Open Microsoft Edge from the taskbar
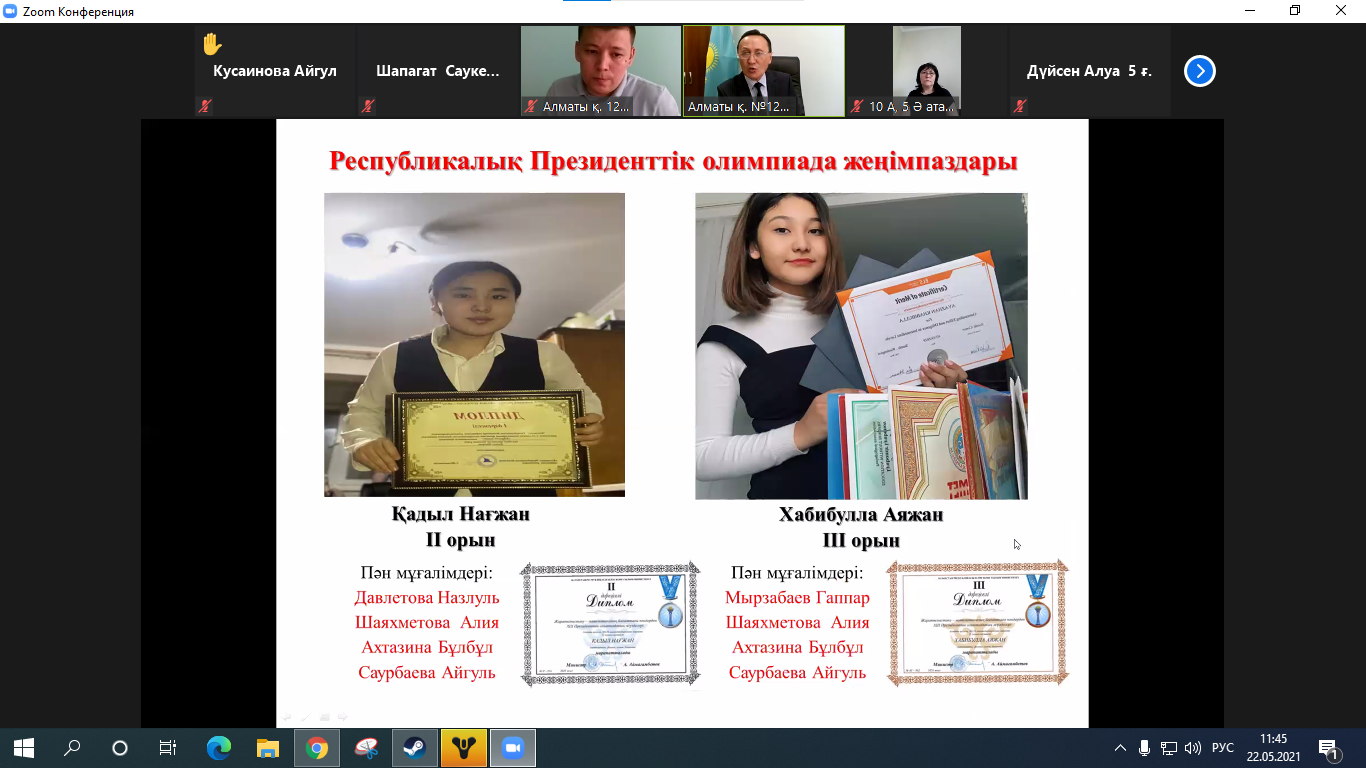The width and height of the screenshot is (1366, 768). [218, 748]
